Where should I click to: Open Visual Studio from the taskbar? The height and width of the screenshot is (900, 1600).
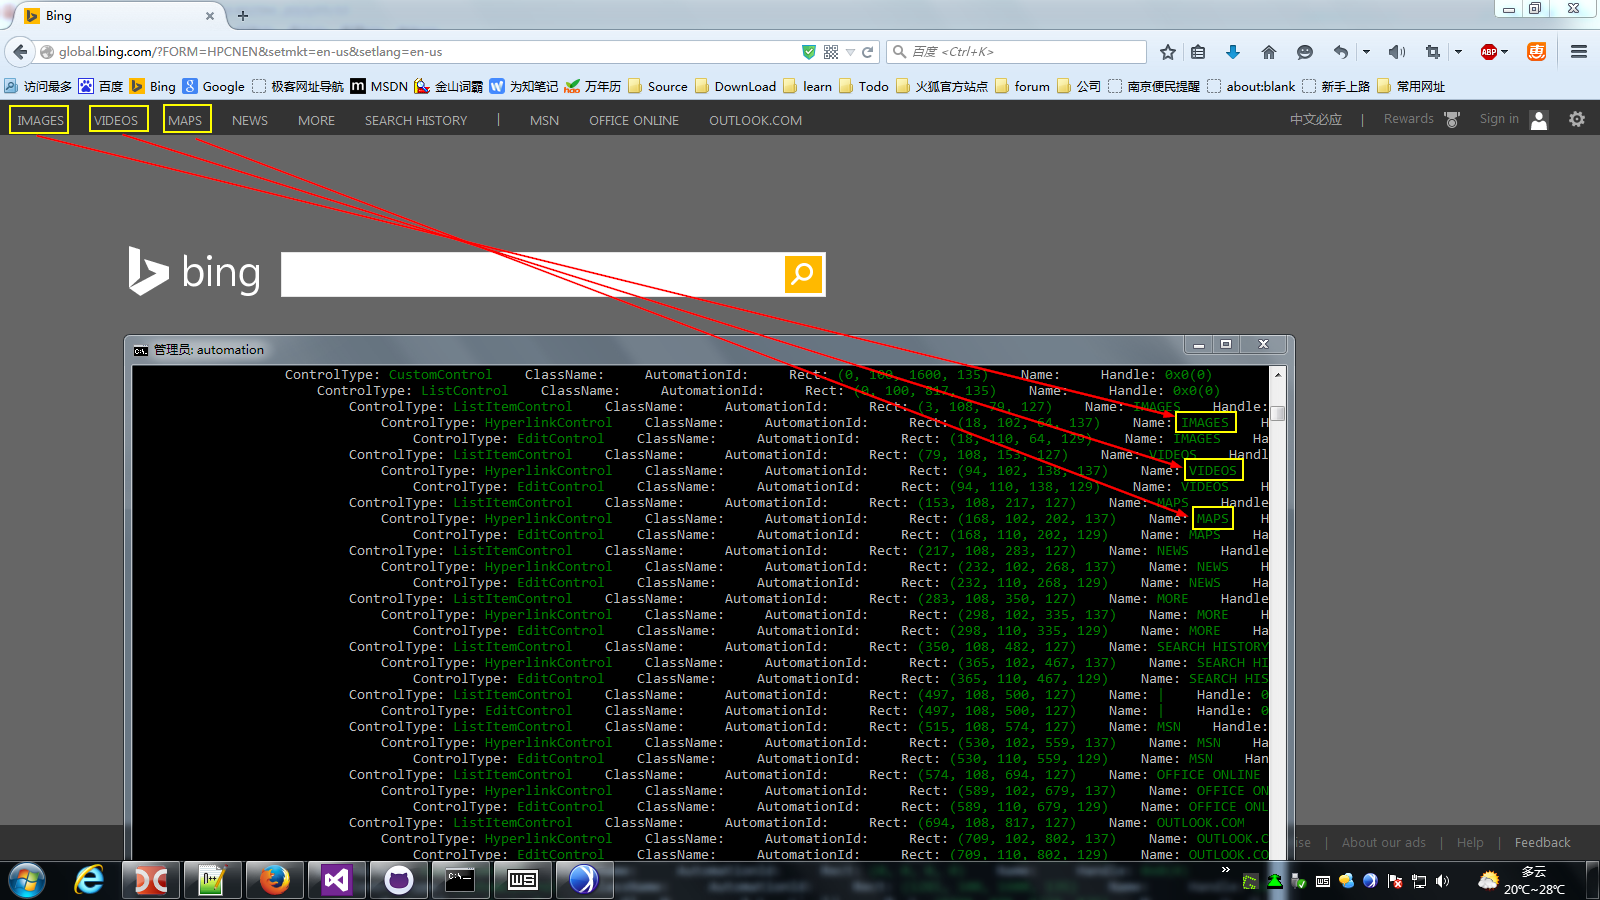coord(336,880)
